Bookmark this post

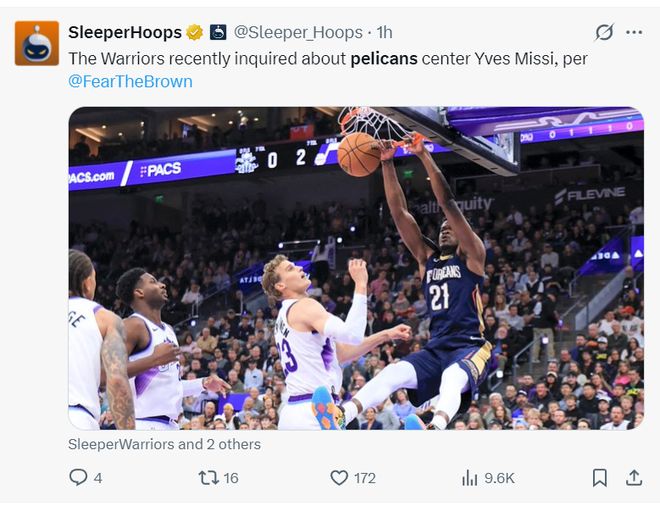coord(600,478)
